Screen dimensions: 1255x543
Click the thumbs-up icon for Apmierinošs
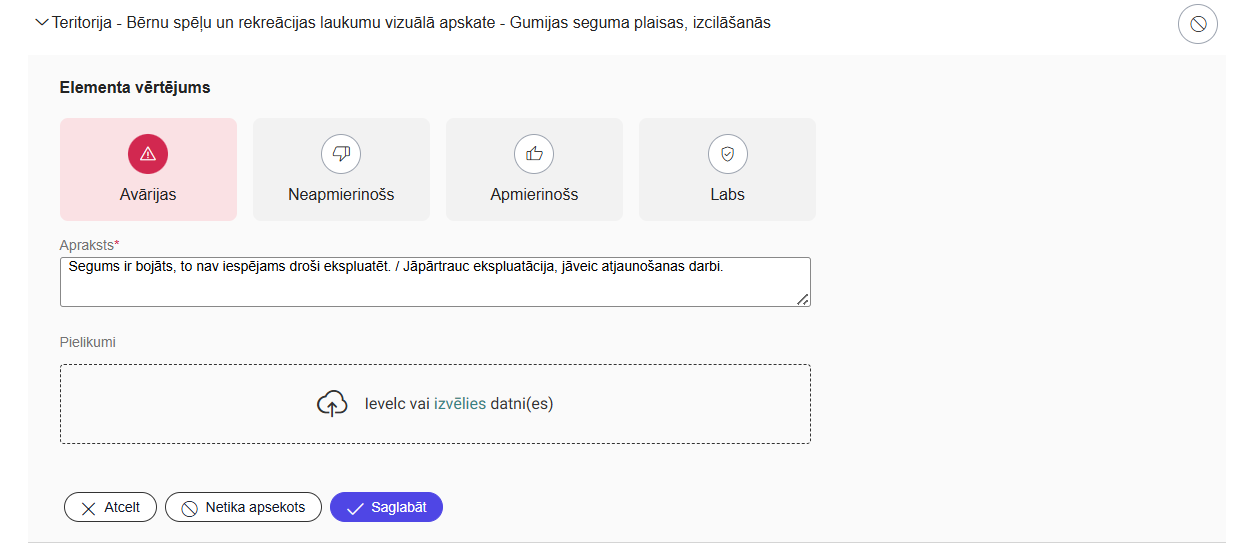tap(534, 153)
